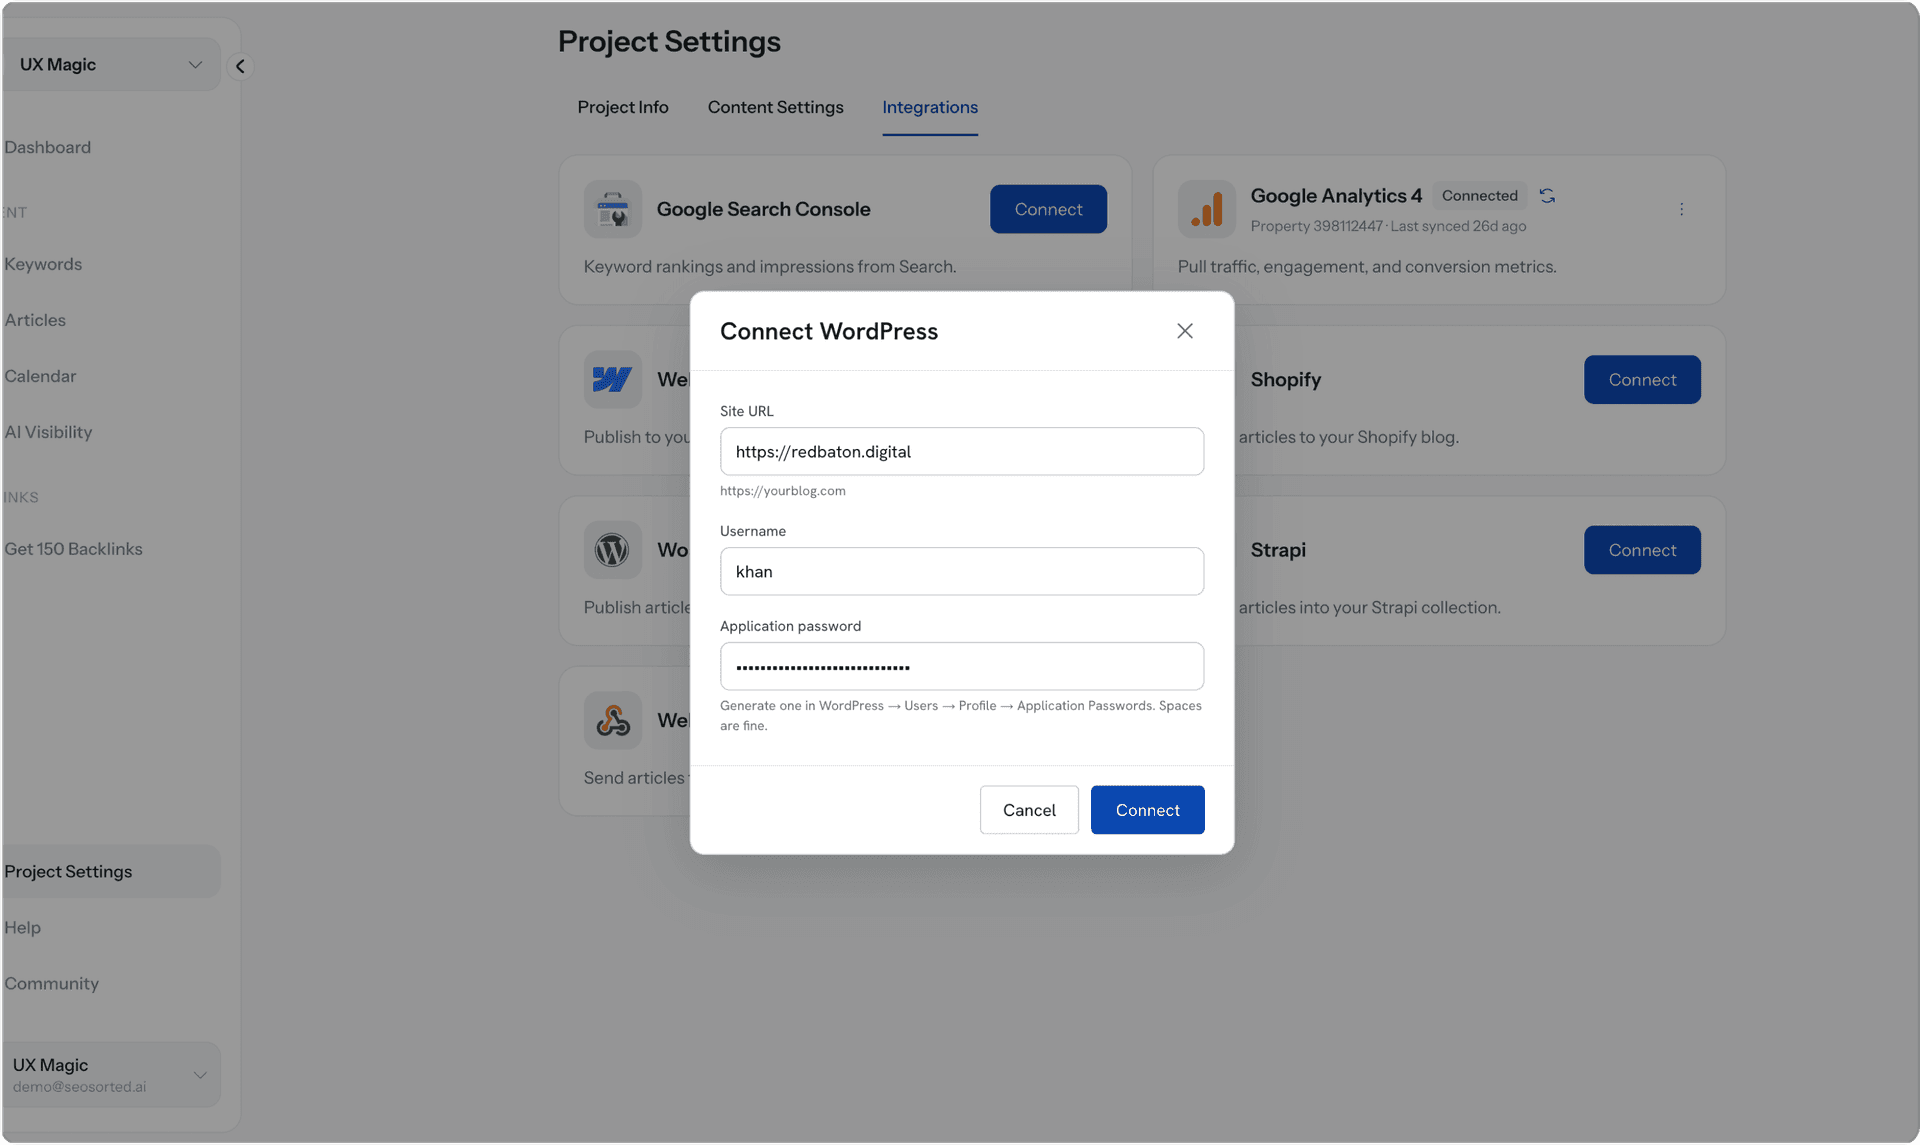Connect the Shopify integration
1920x1145 pixels.
pyautogui.click(x=1642, y=379)
